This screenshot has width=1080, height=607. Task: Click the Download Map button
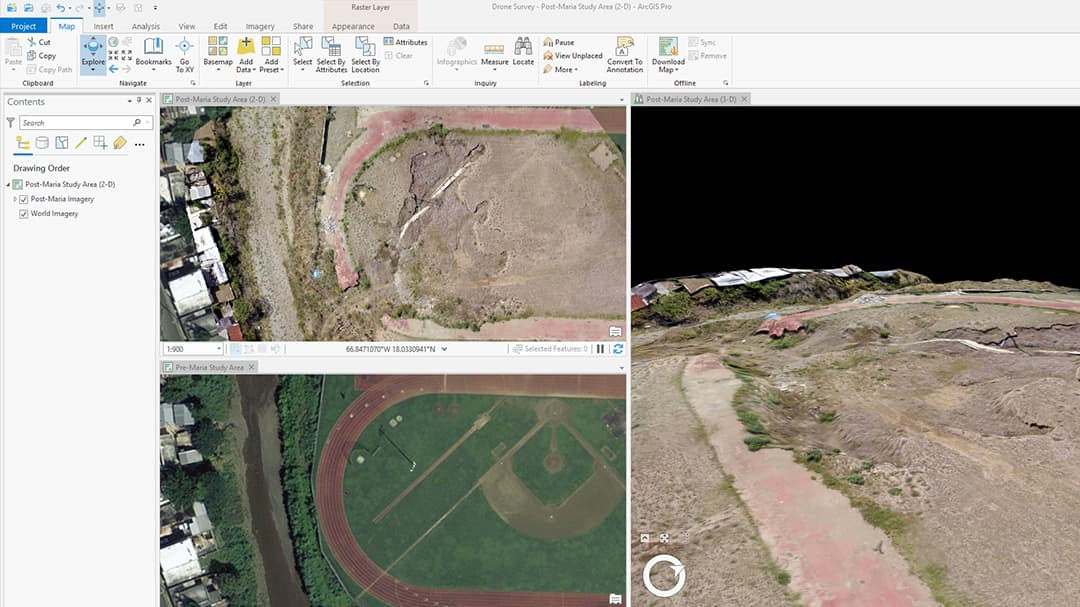666,53
